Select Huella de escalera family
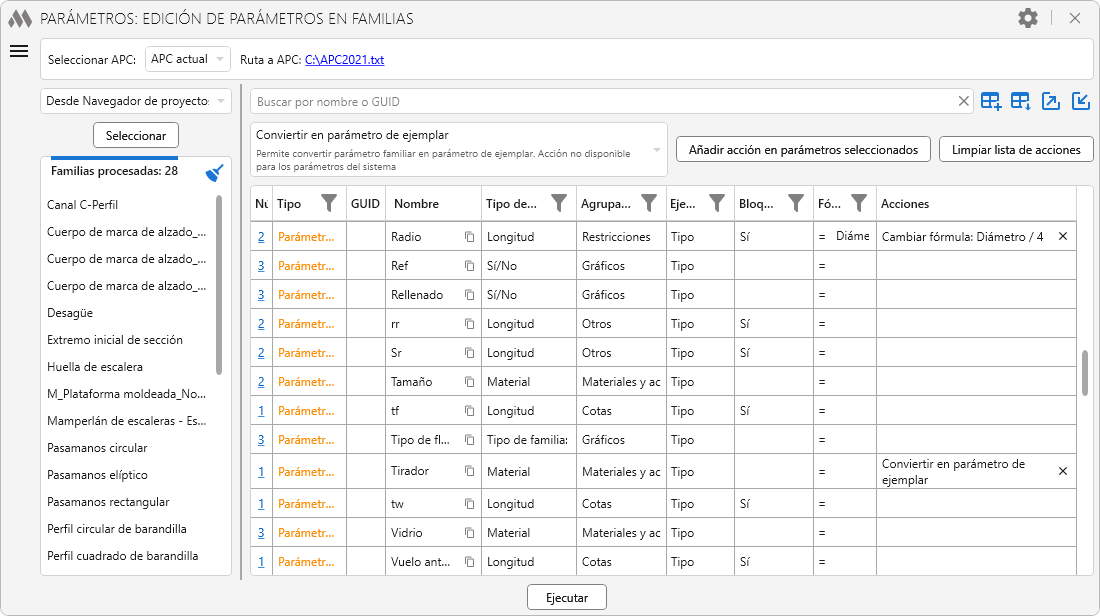Screen dimensions: 1100x616 click(x=95, y=367)
